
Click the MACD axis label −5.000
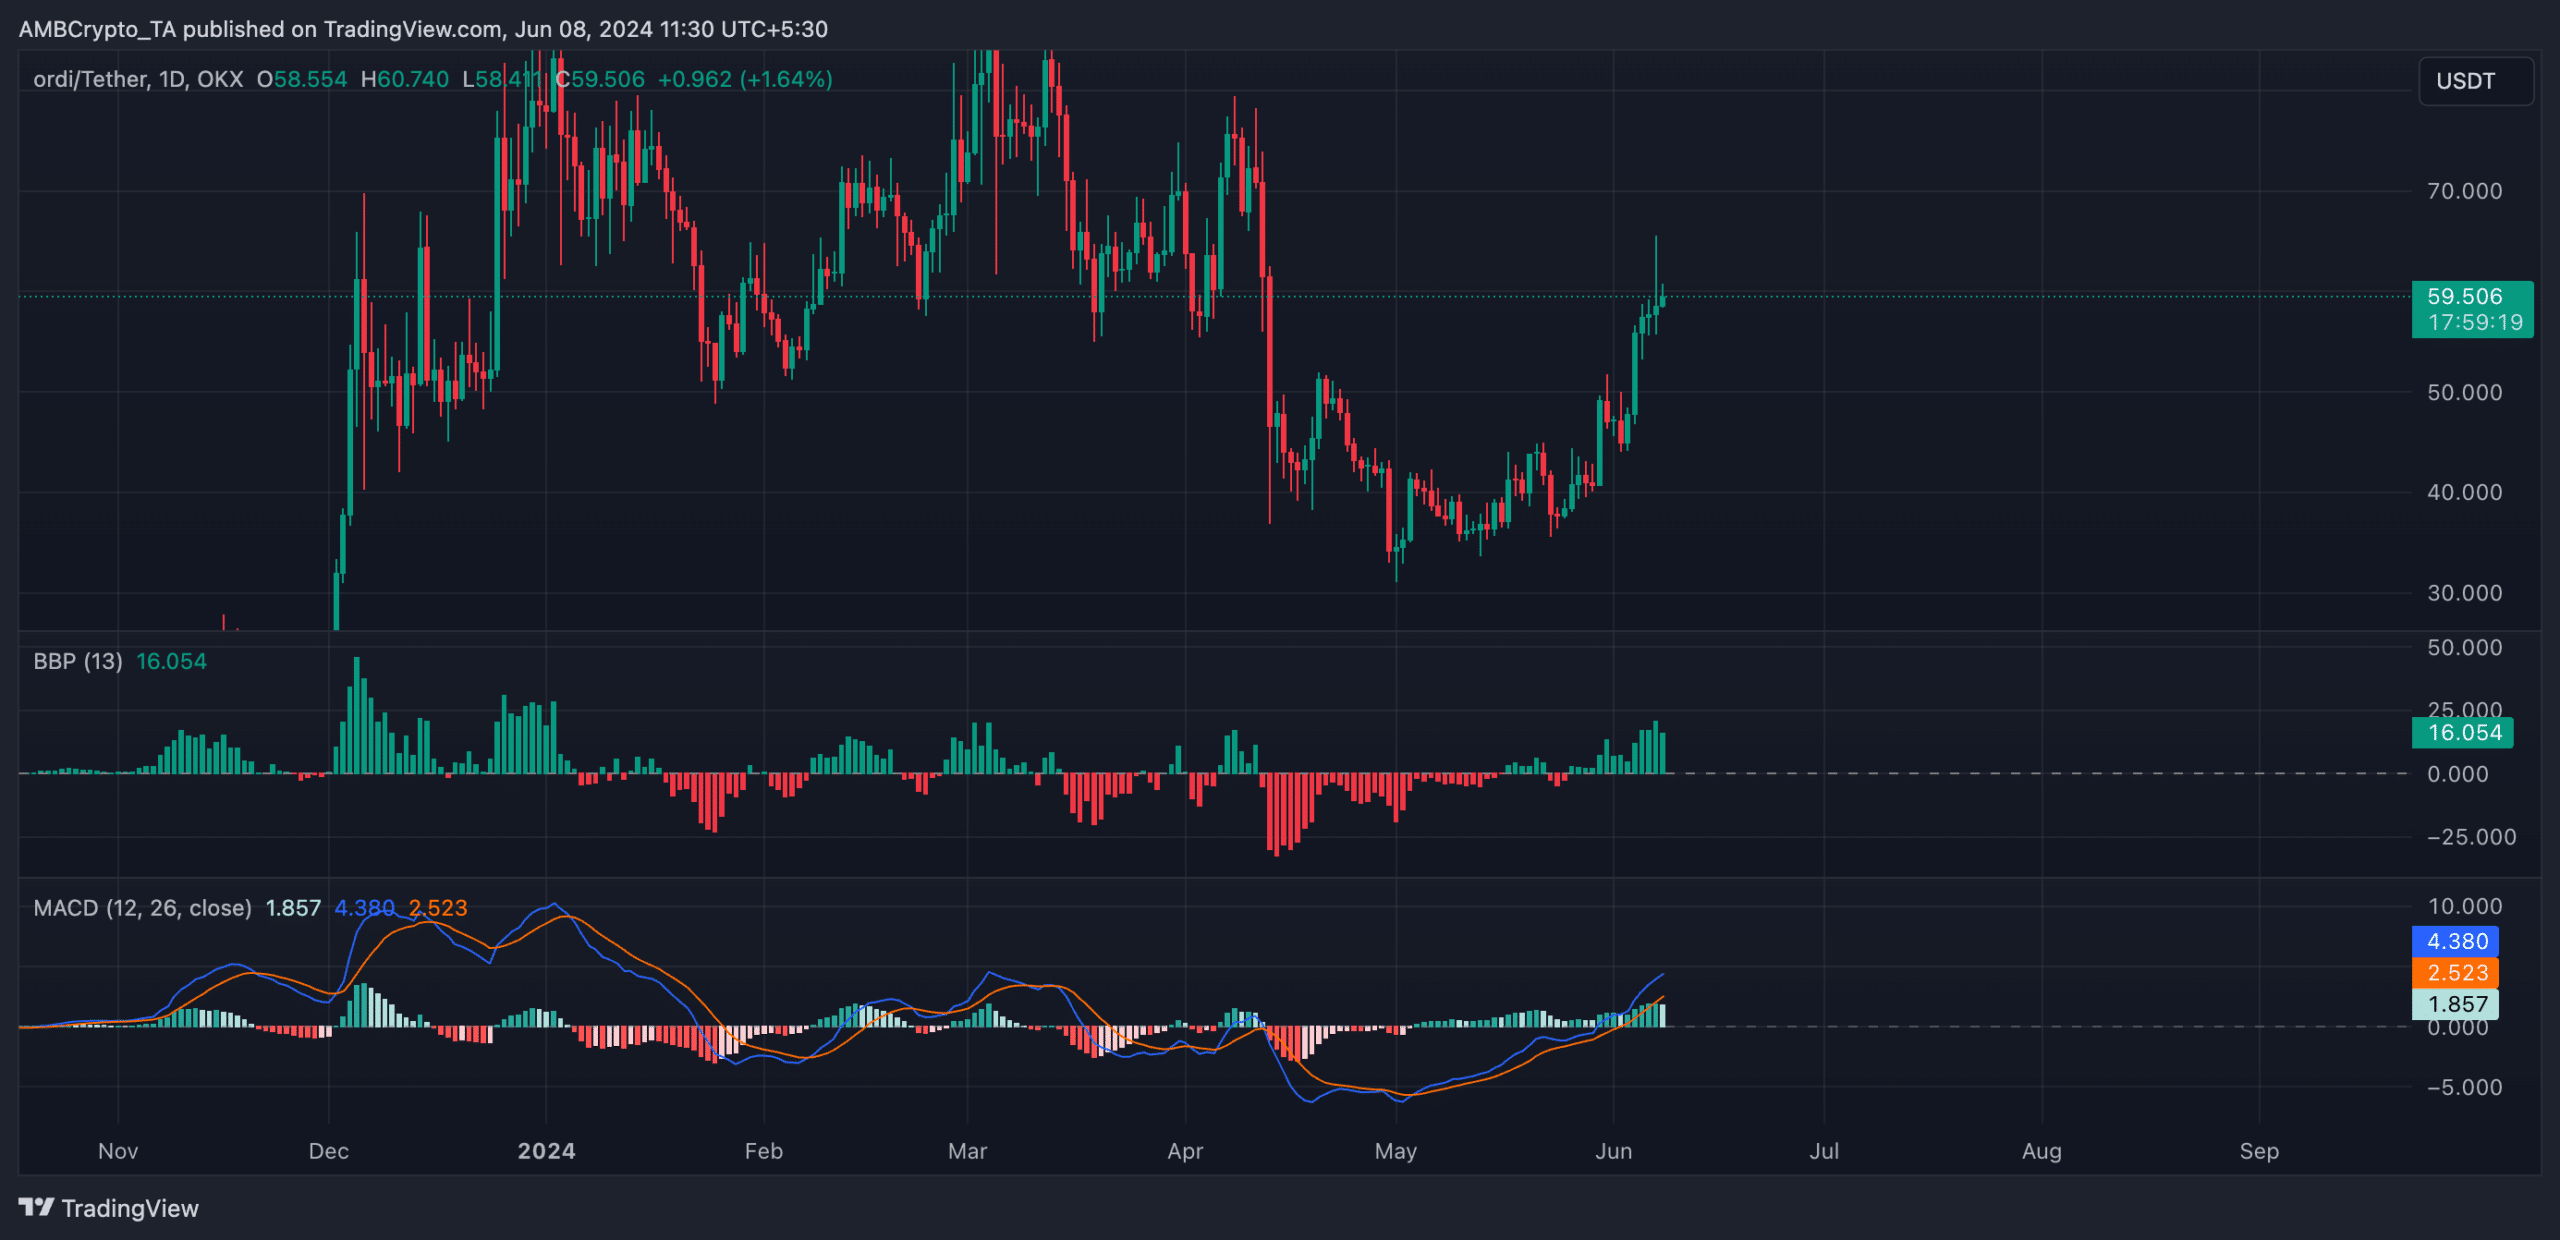[x=2465, y=1087]
